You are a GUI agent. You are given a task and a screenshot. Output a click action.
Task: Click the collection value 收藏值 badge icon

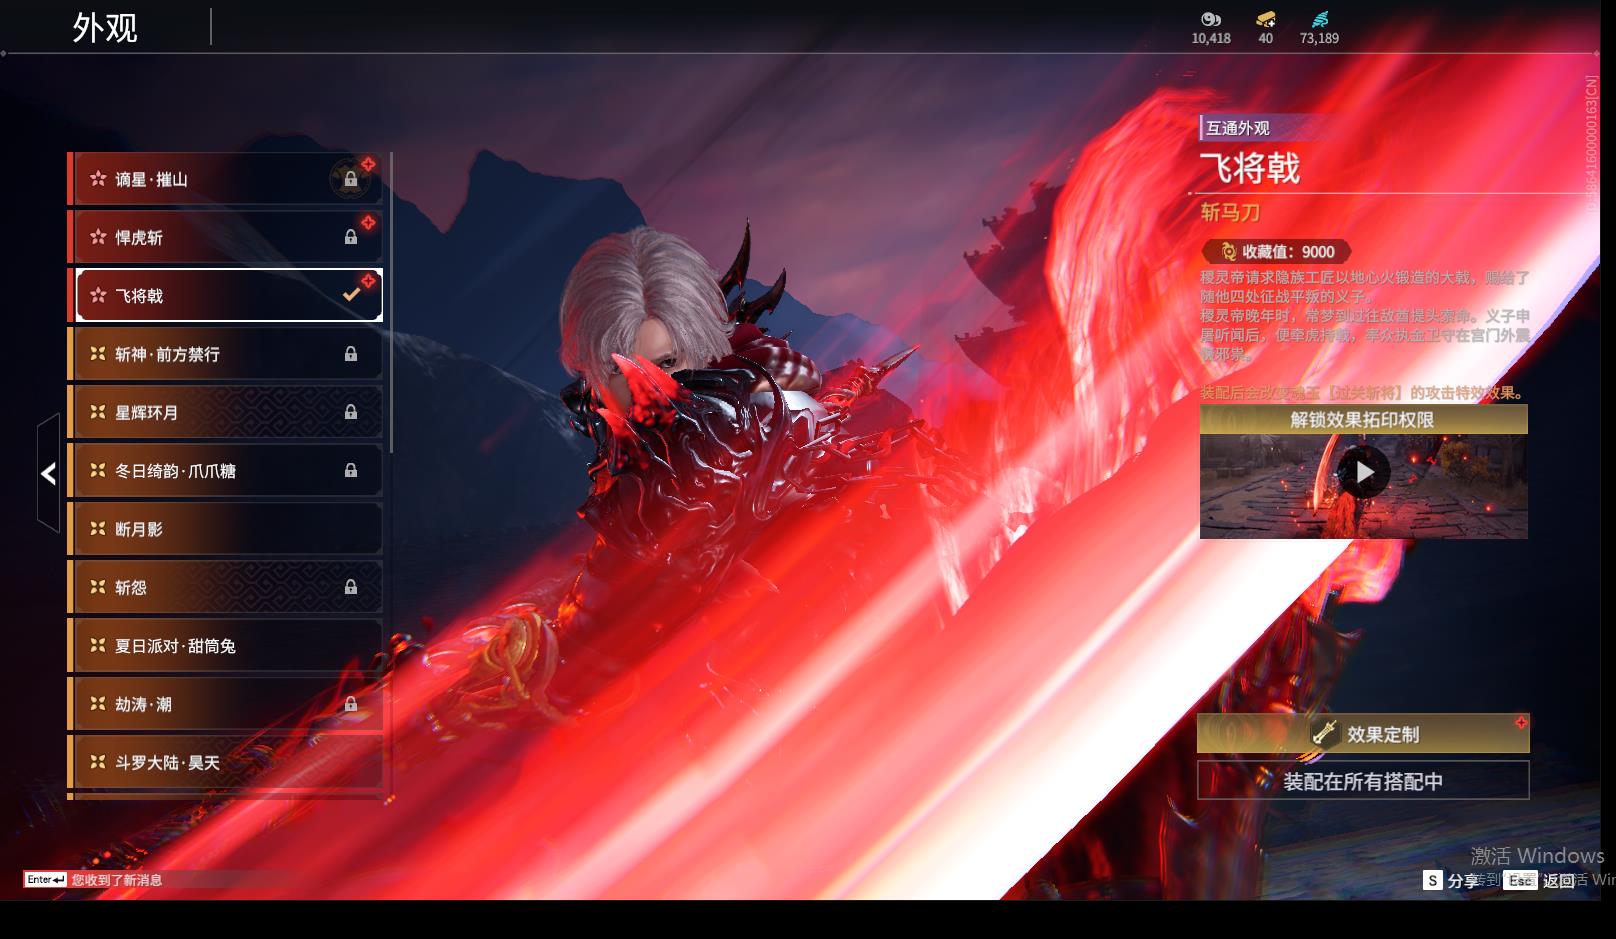coord(1227,252)
